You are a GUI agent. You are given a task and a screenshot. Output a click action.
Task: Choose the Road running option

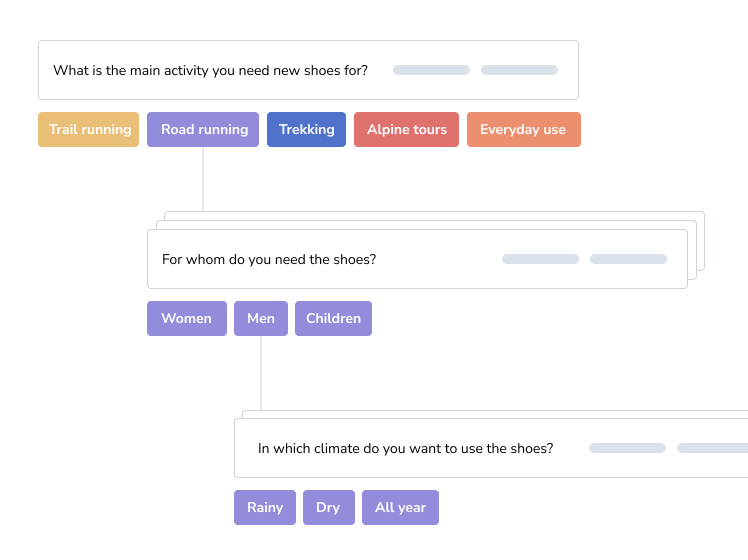pos(203,130)
